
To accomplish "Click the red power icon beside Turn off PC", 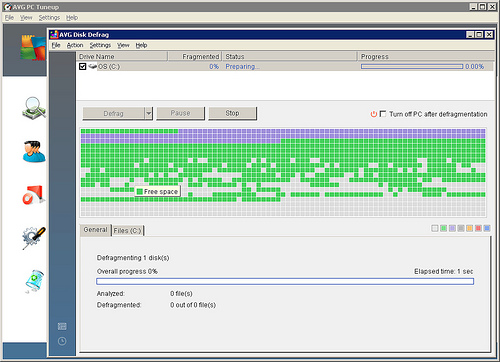I will pos(374,114).
